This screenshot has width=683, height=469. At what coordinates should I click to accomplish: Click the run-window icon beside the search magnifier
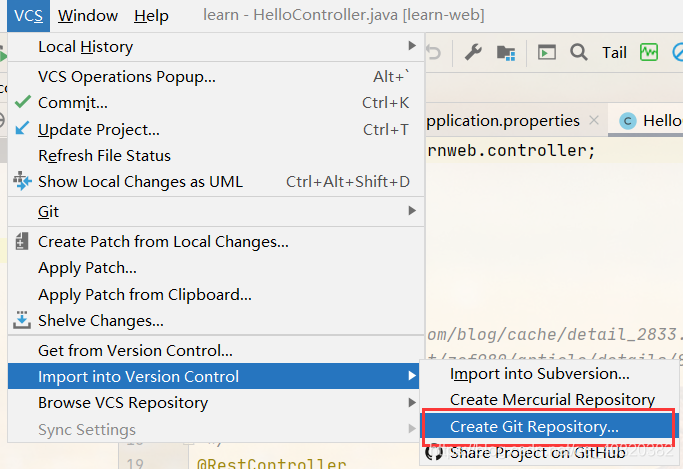coord(546,53)
